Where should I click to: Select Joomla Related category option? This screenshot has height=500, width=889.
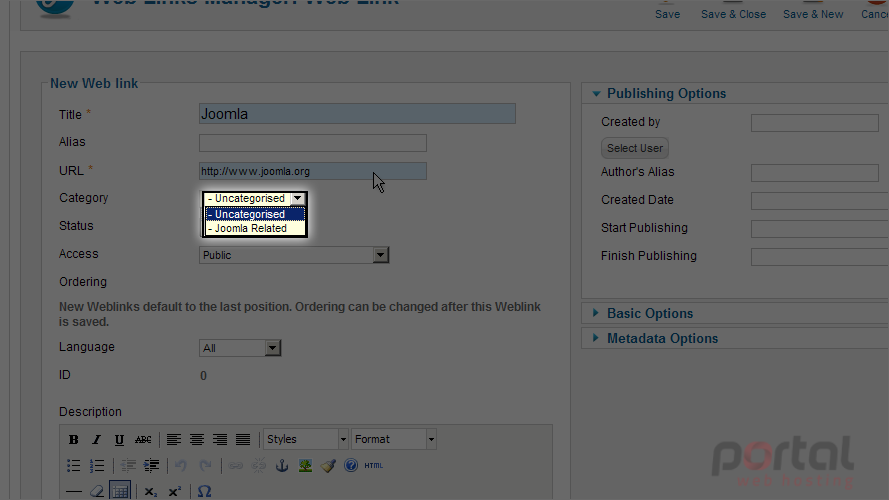(255, 228)
